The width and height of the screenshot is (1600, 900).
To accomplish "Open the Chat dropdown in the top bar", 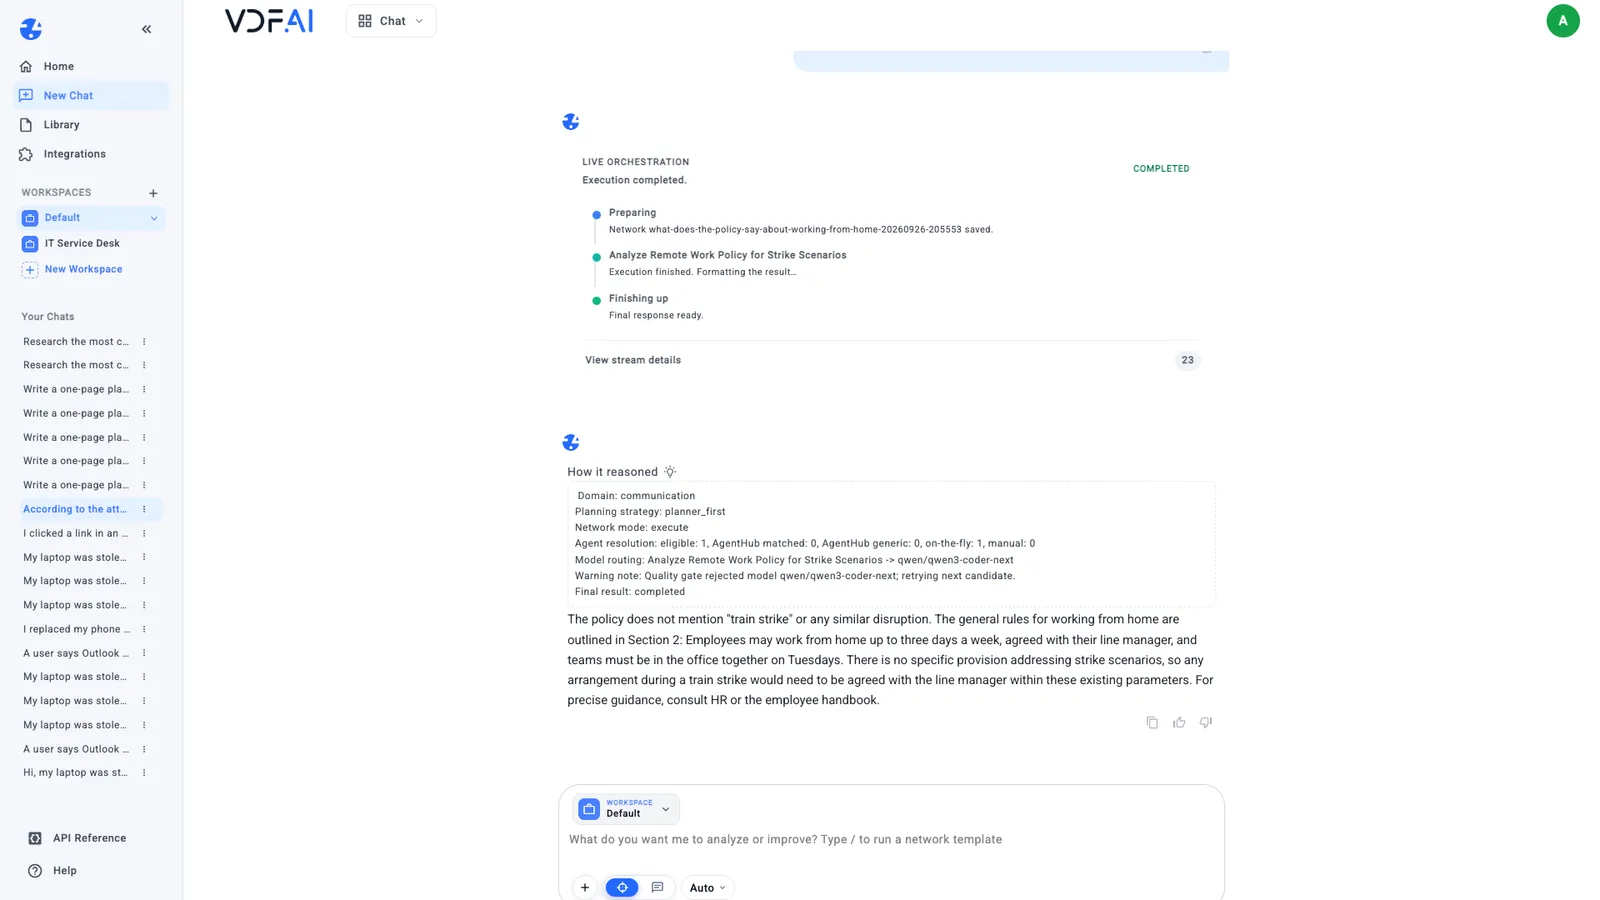I will point(391,21).
